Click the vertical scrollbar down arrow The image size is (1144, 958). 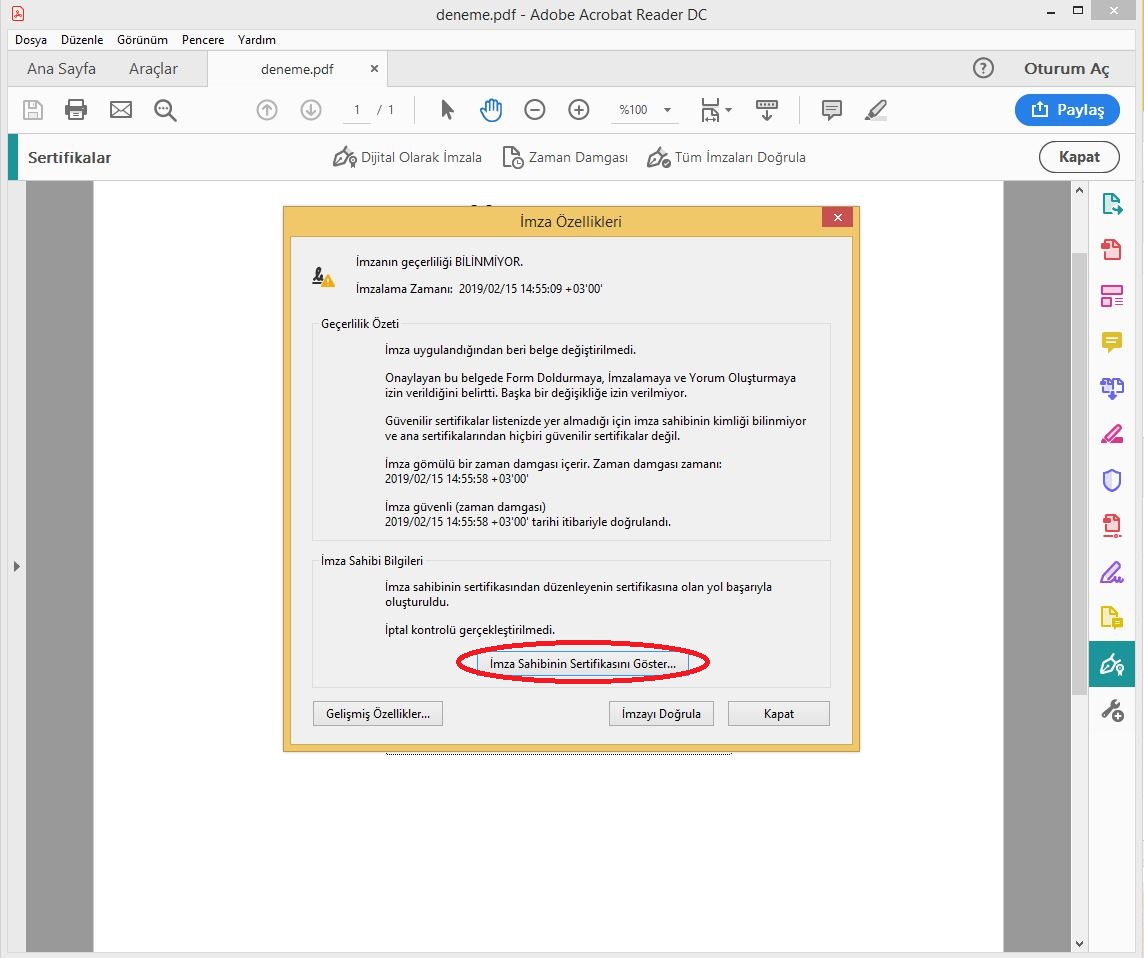[1080, 944]
